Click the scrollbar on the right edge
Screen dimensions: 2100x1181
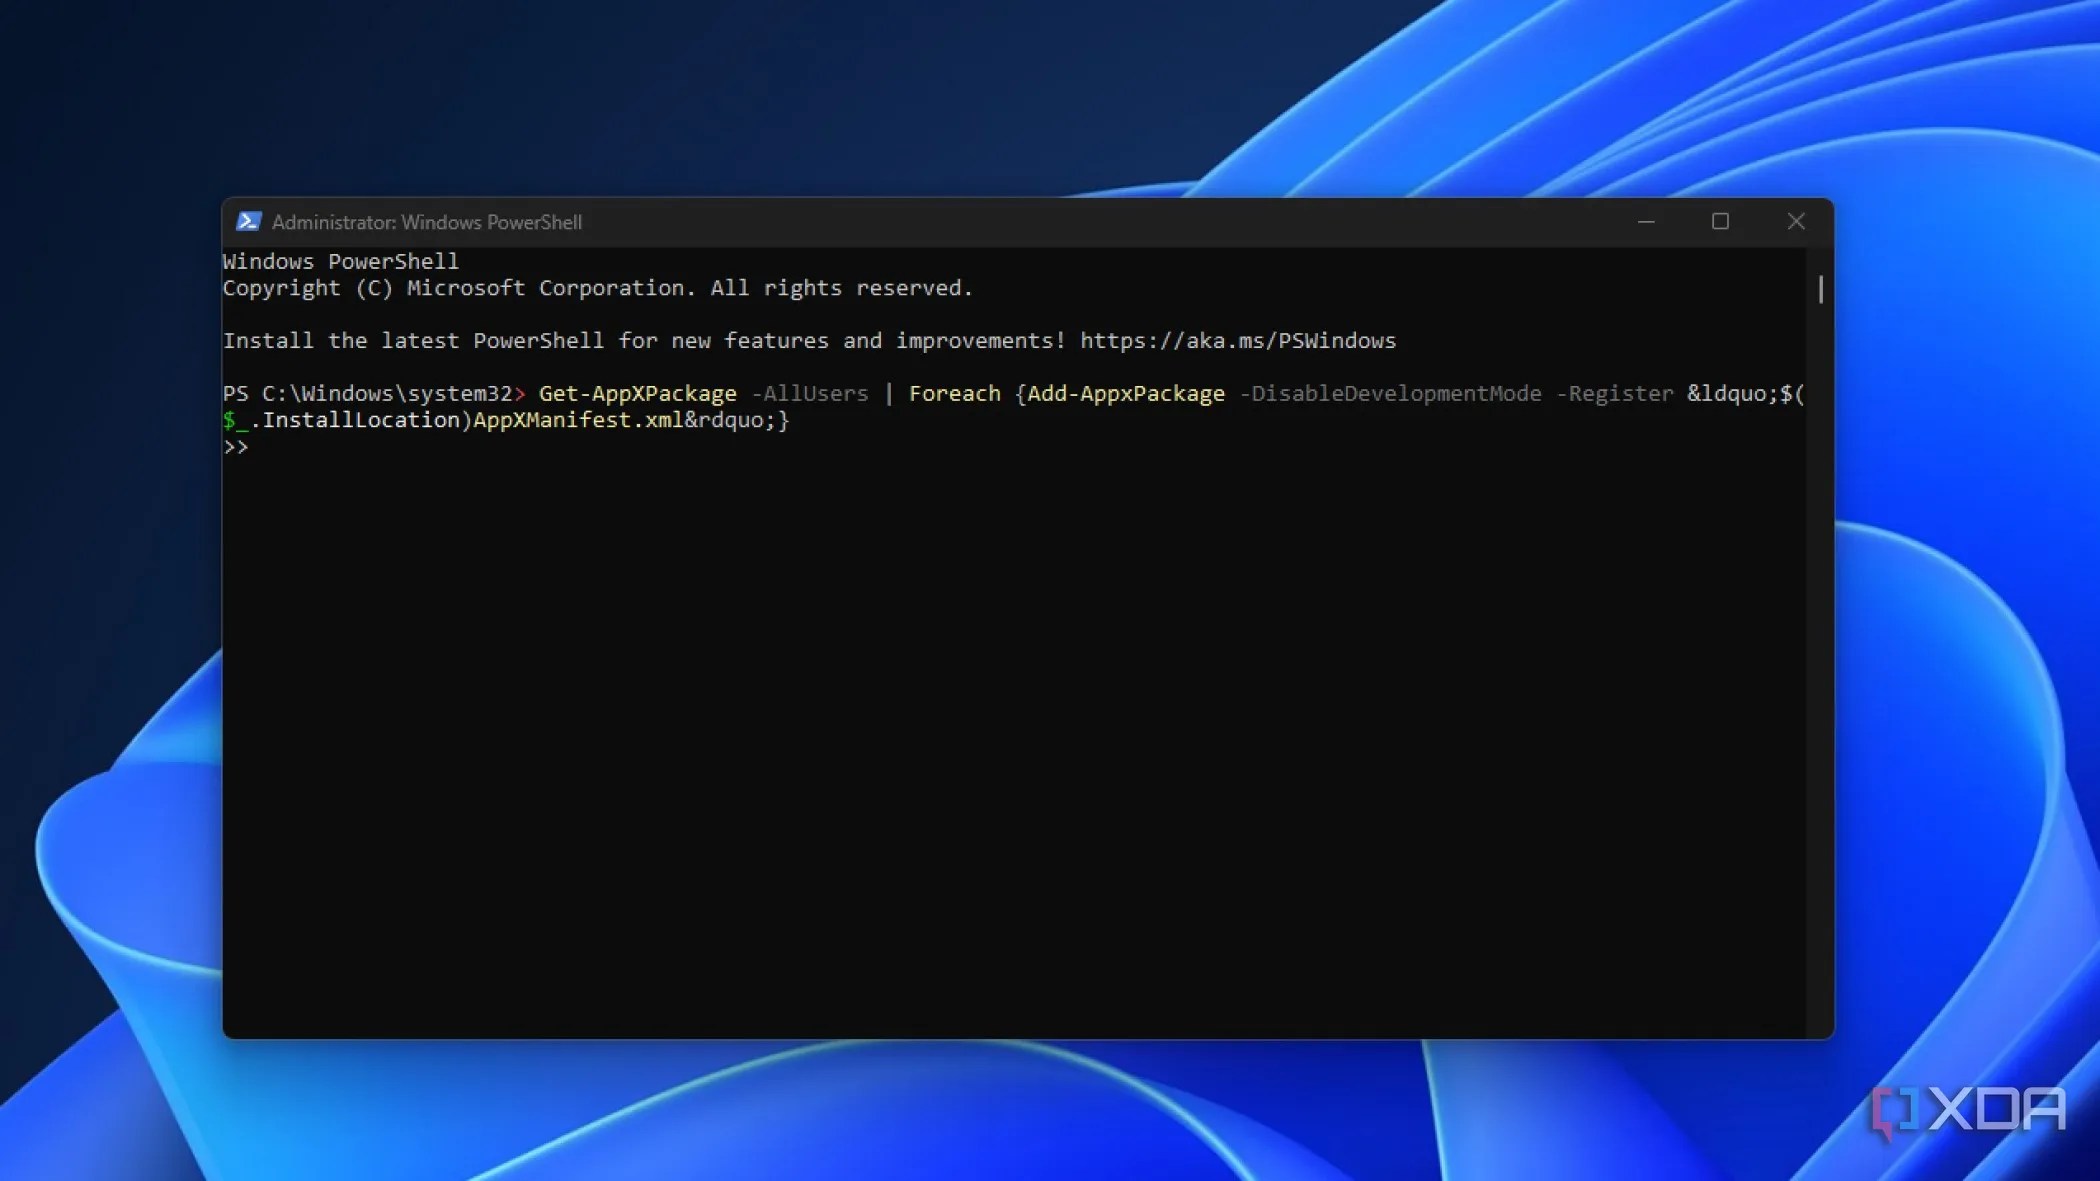(1820, 290)
